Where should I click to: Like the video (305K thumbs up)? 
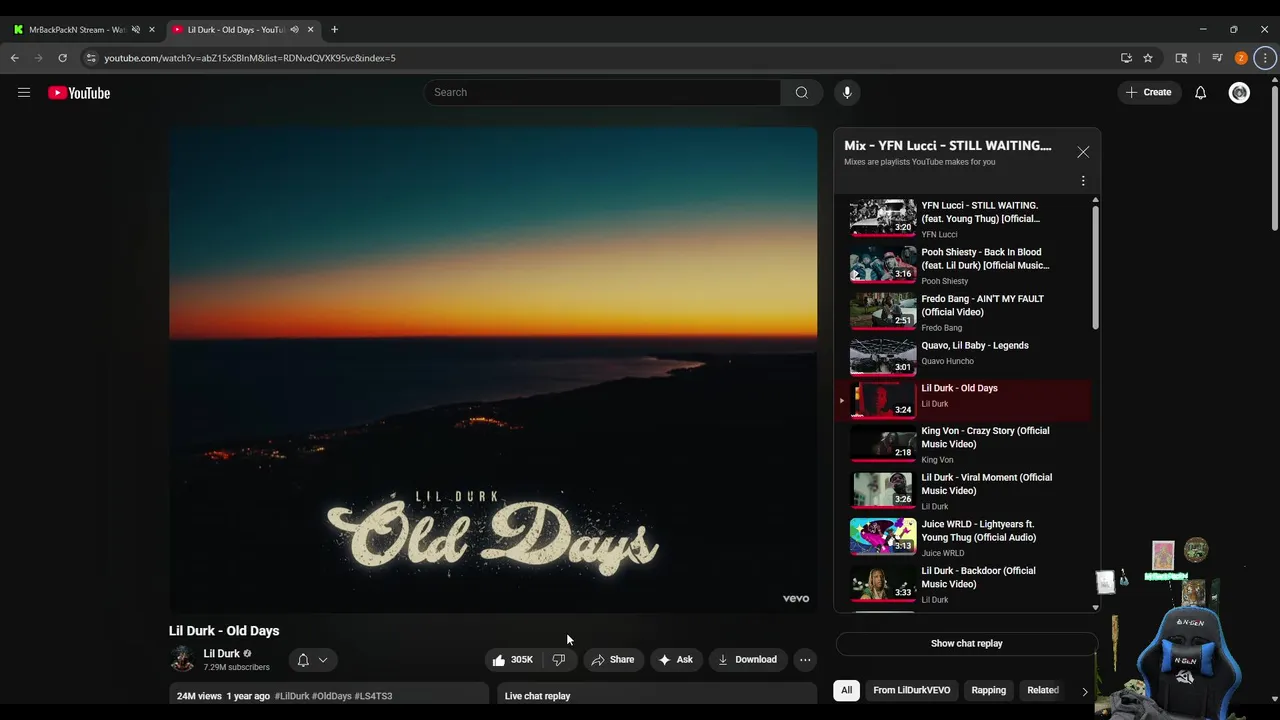[513, 660]
